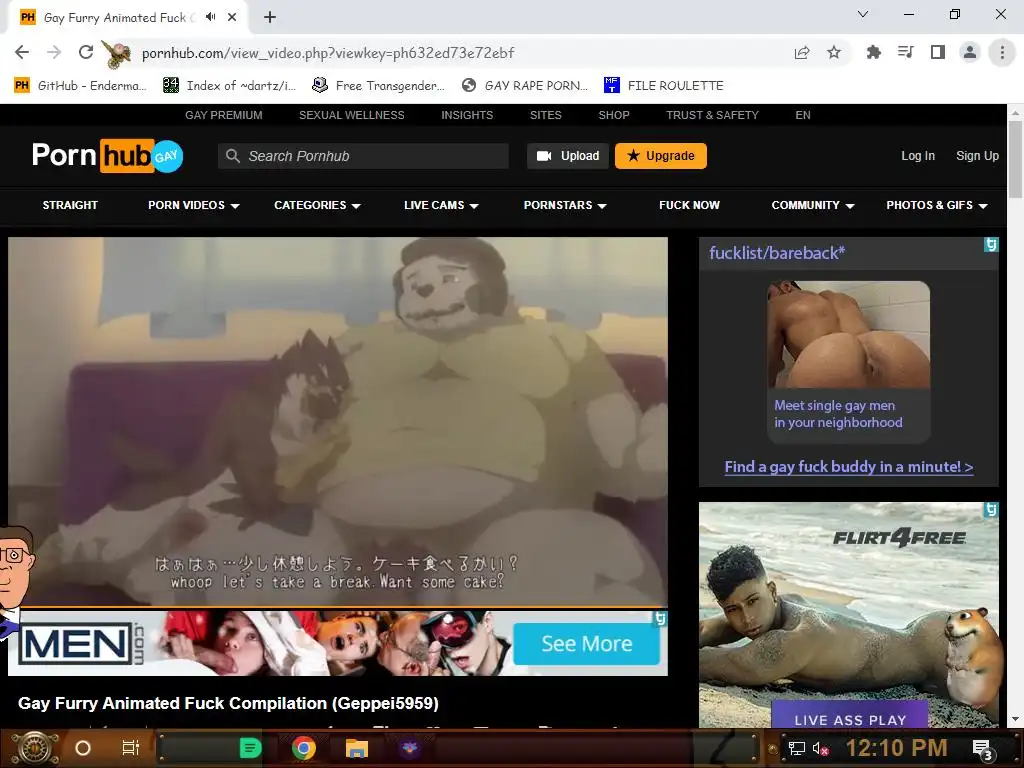Click the 12:10 PM taskbar clock
Viewport: 1024px width, 768px height.
tap(897, 748)
